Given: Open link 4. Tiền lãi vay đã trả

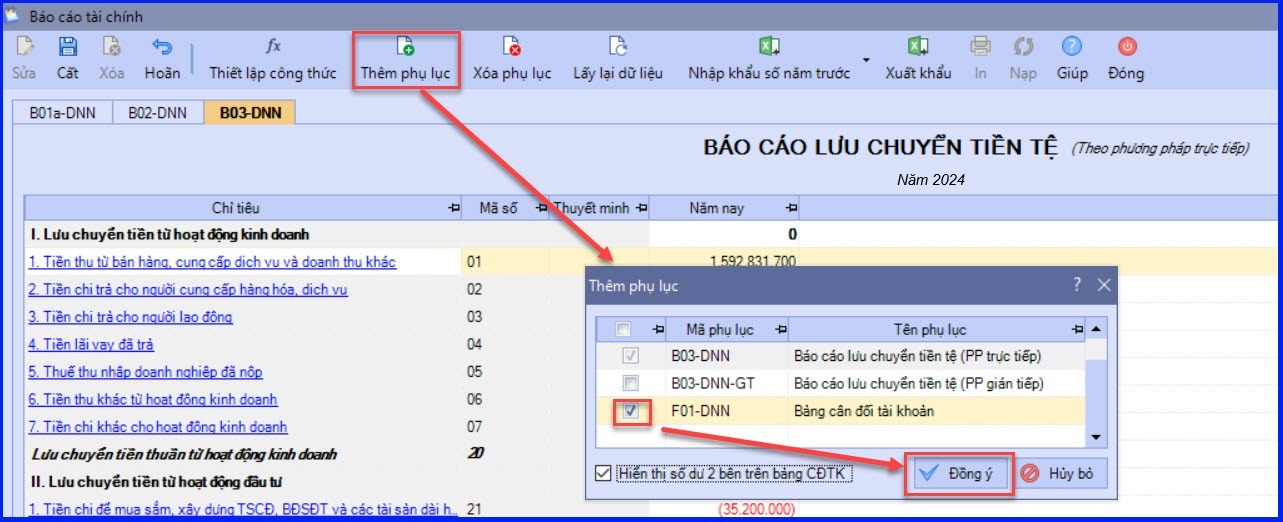Looking at the screenshot, I should (x=91, y=344).
